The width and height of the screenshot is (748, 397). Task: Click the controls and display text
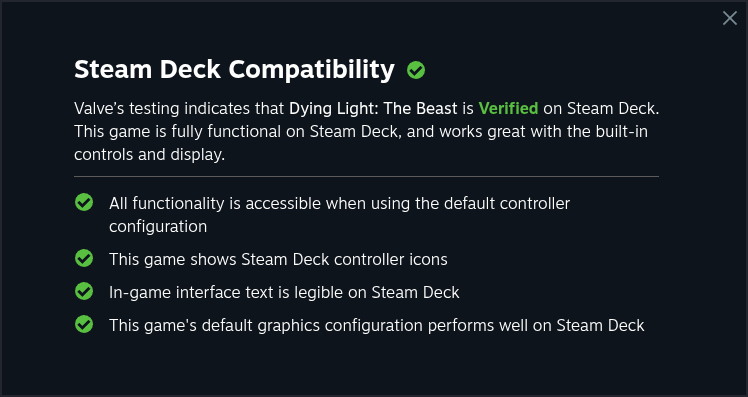click(x=149, y=155)
